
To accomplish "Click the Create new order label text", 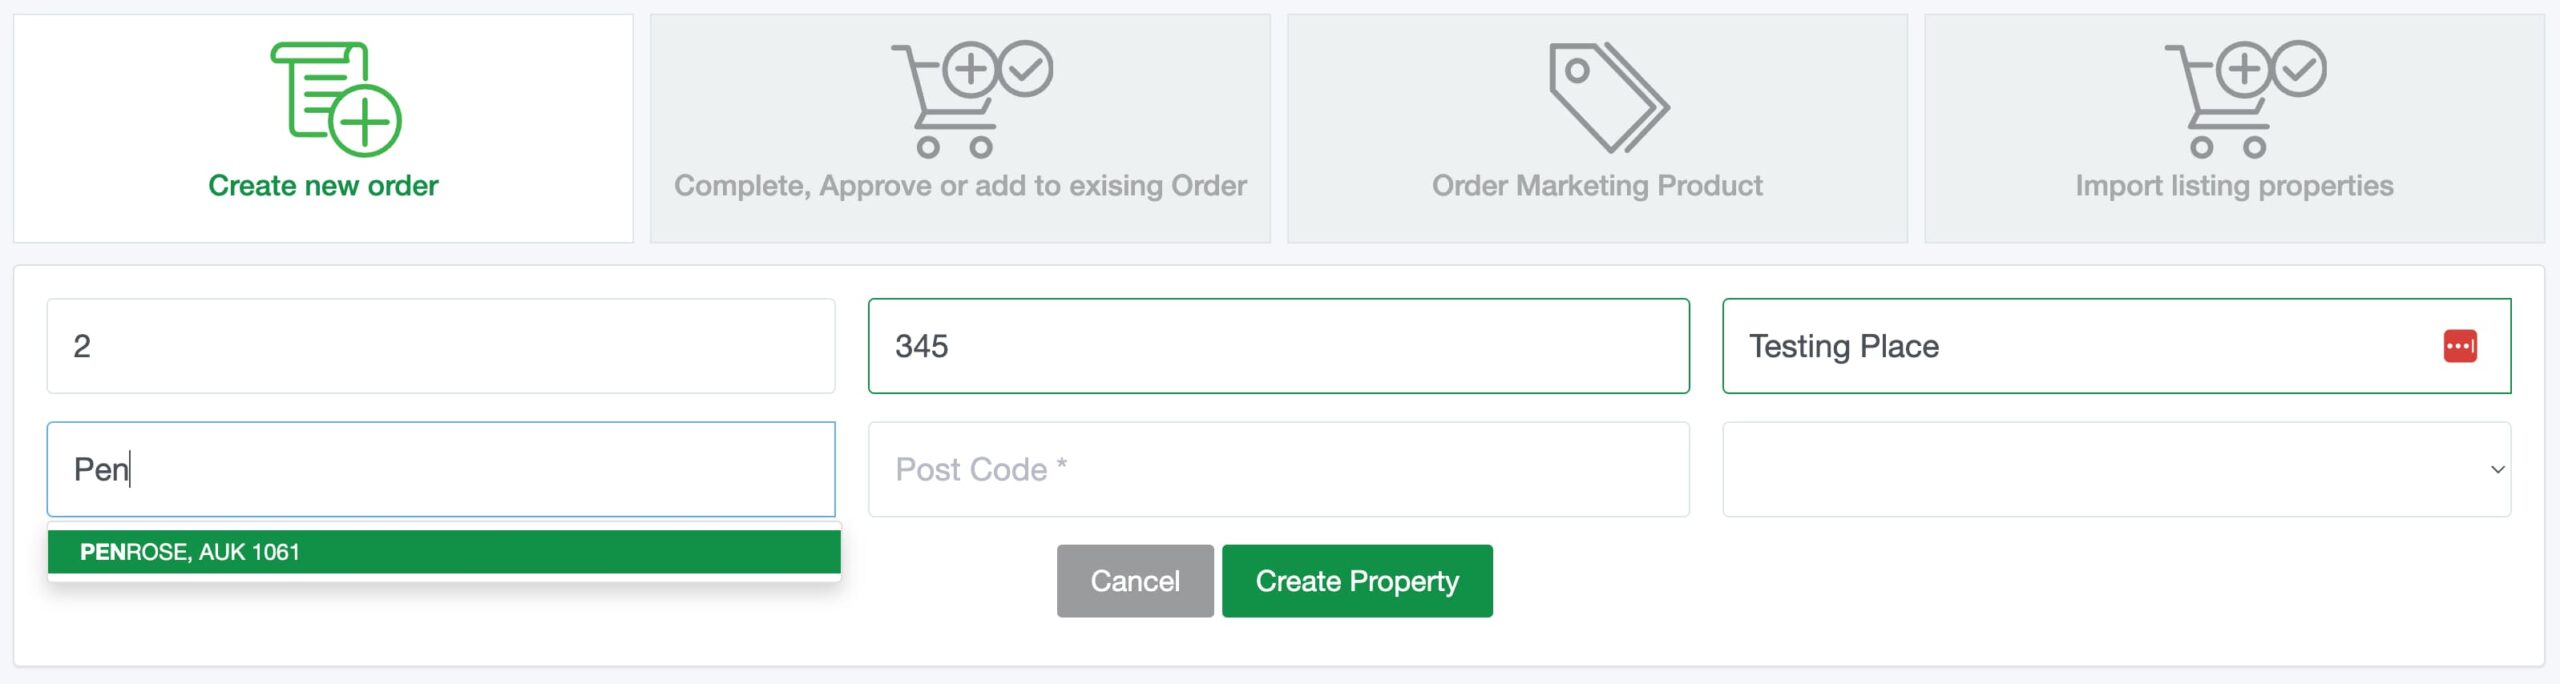I will 323,186.
